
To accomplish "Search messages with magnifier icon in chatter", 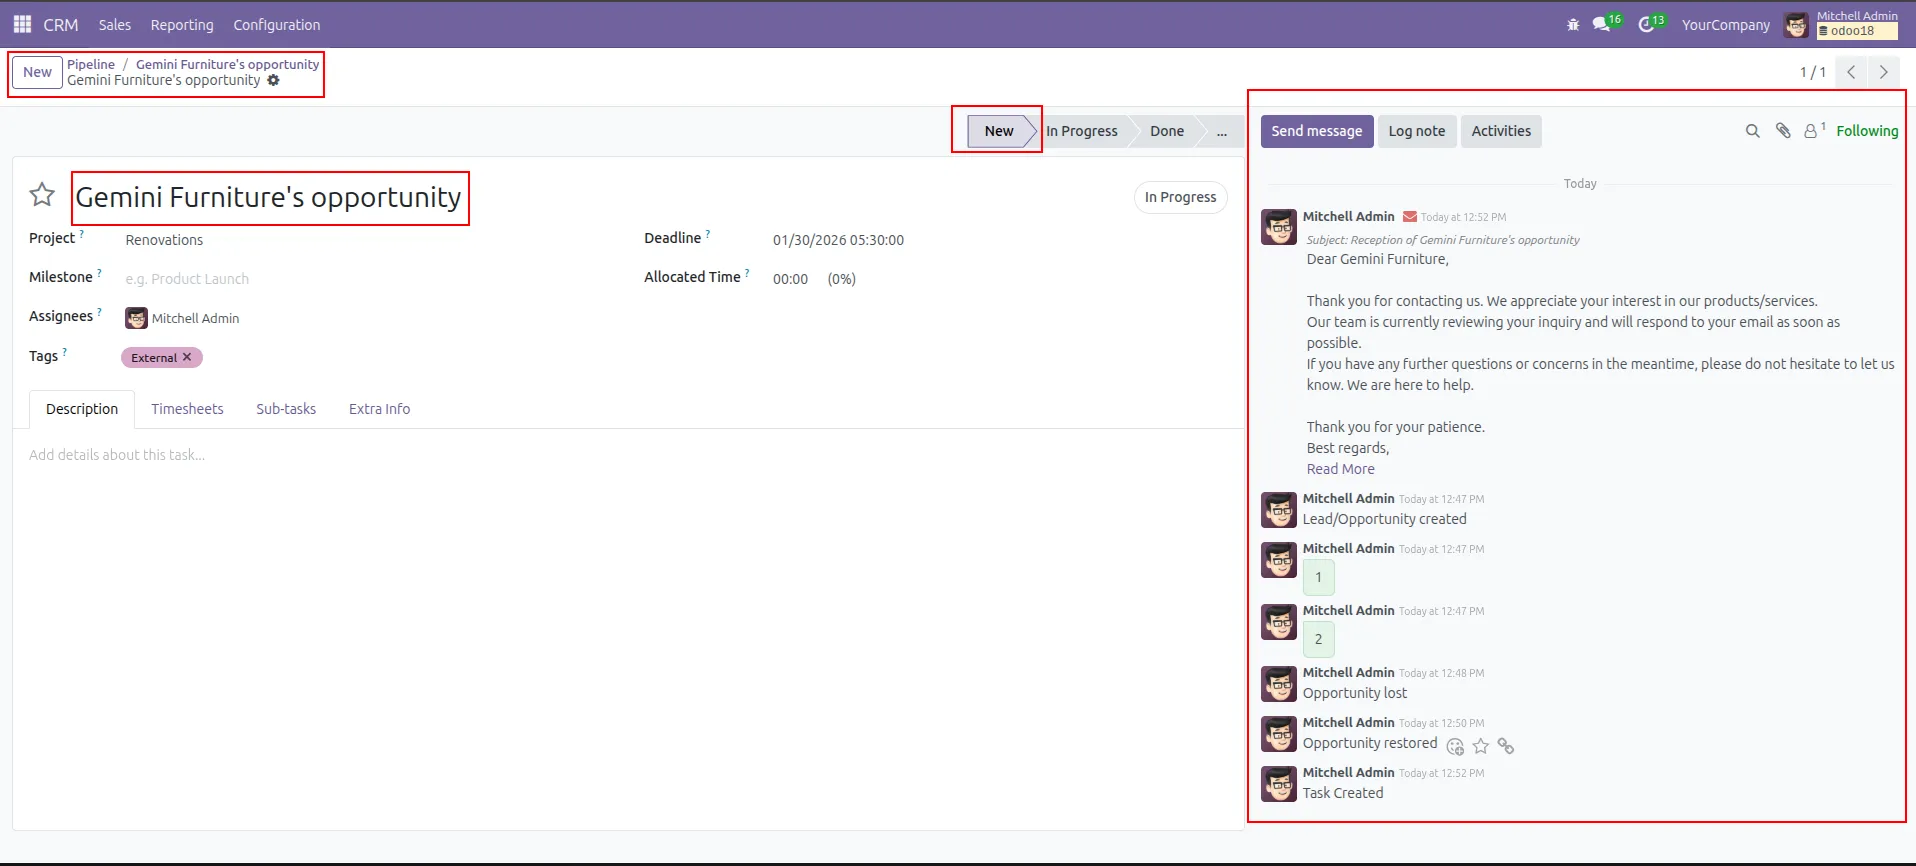I will pos(1752,131).
